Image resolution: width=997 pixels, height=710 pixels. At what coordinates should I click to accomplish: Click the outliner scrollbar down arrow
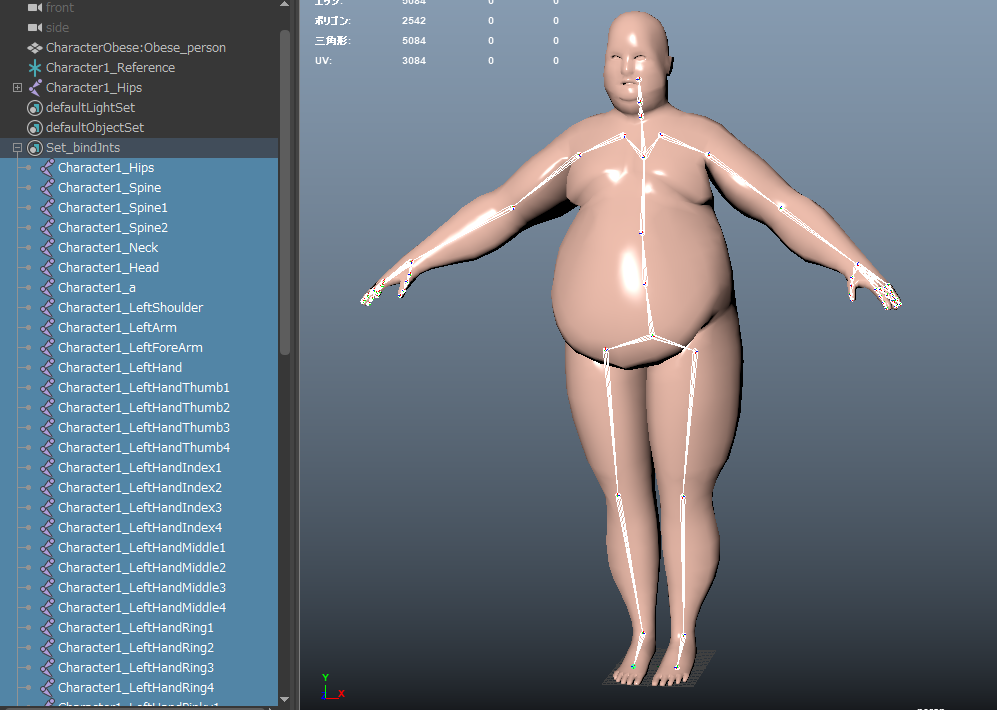(285, 699)
